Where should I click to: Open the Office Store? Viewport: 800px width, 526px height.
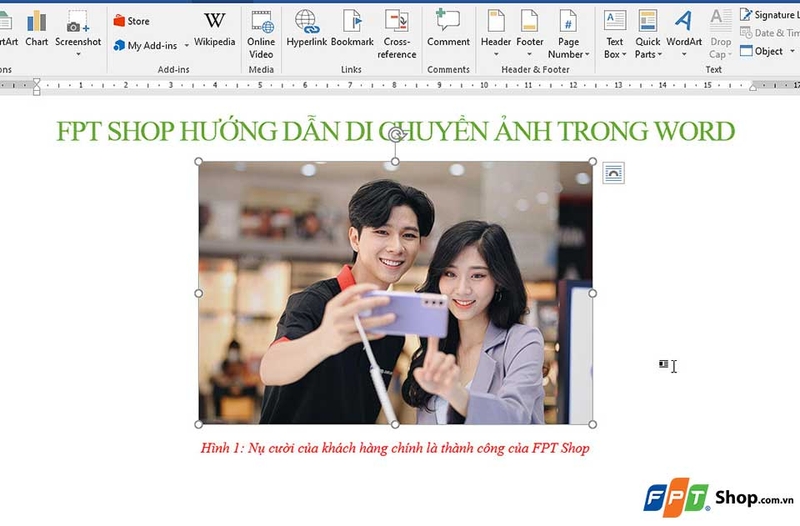pyautogui.click(x=132, y=21)
